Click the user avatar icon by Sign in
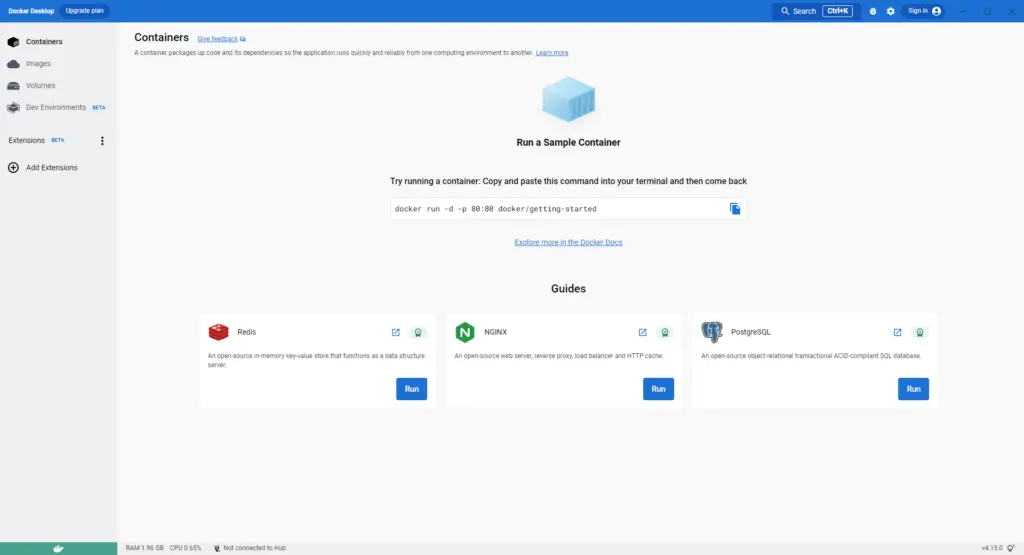This screenshot has width=1024, height=555. tap(936, 11)
